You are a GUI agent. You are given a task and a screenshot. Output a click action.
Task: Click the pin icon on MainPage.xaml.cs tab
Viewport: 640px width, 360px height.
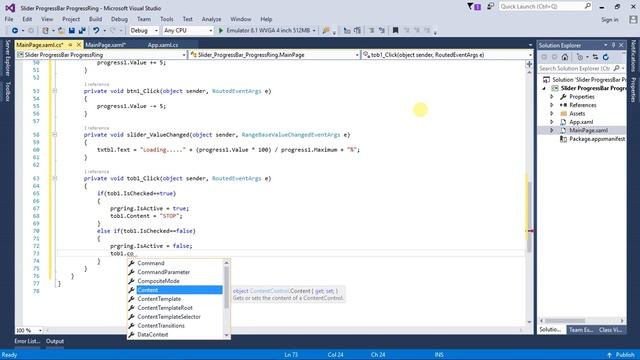point(70,45)
